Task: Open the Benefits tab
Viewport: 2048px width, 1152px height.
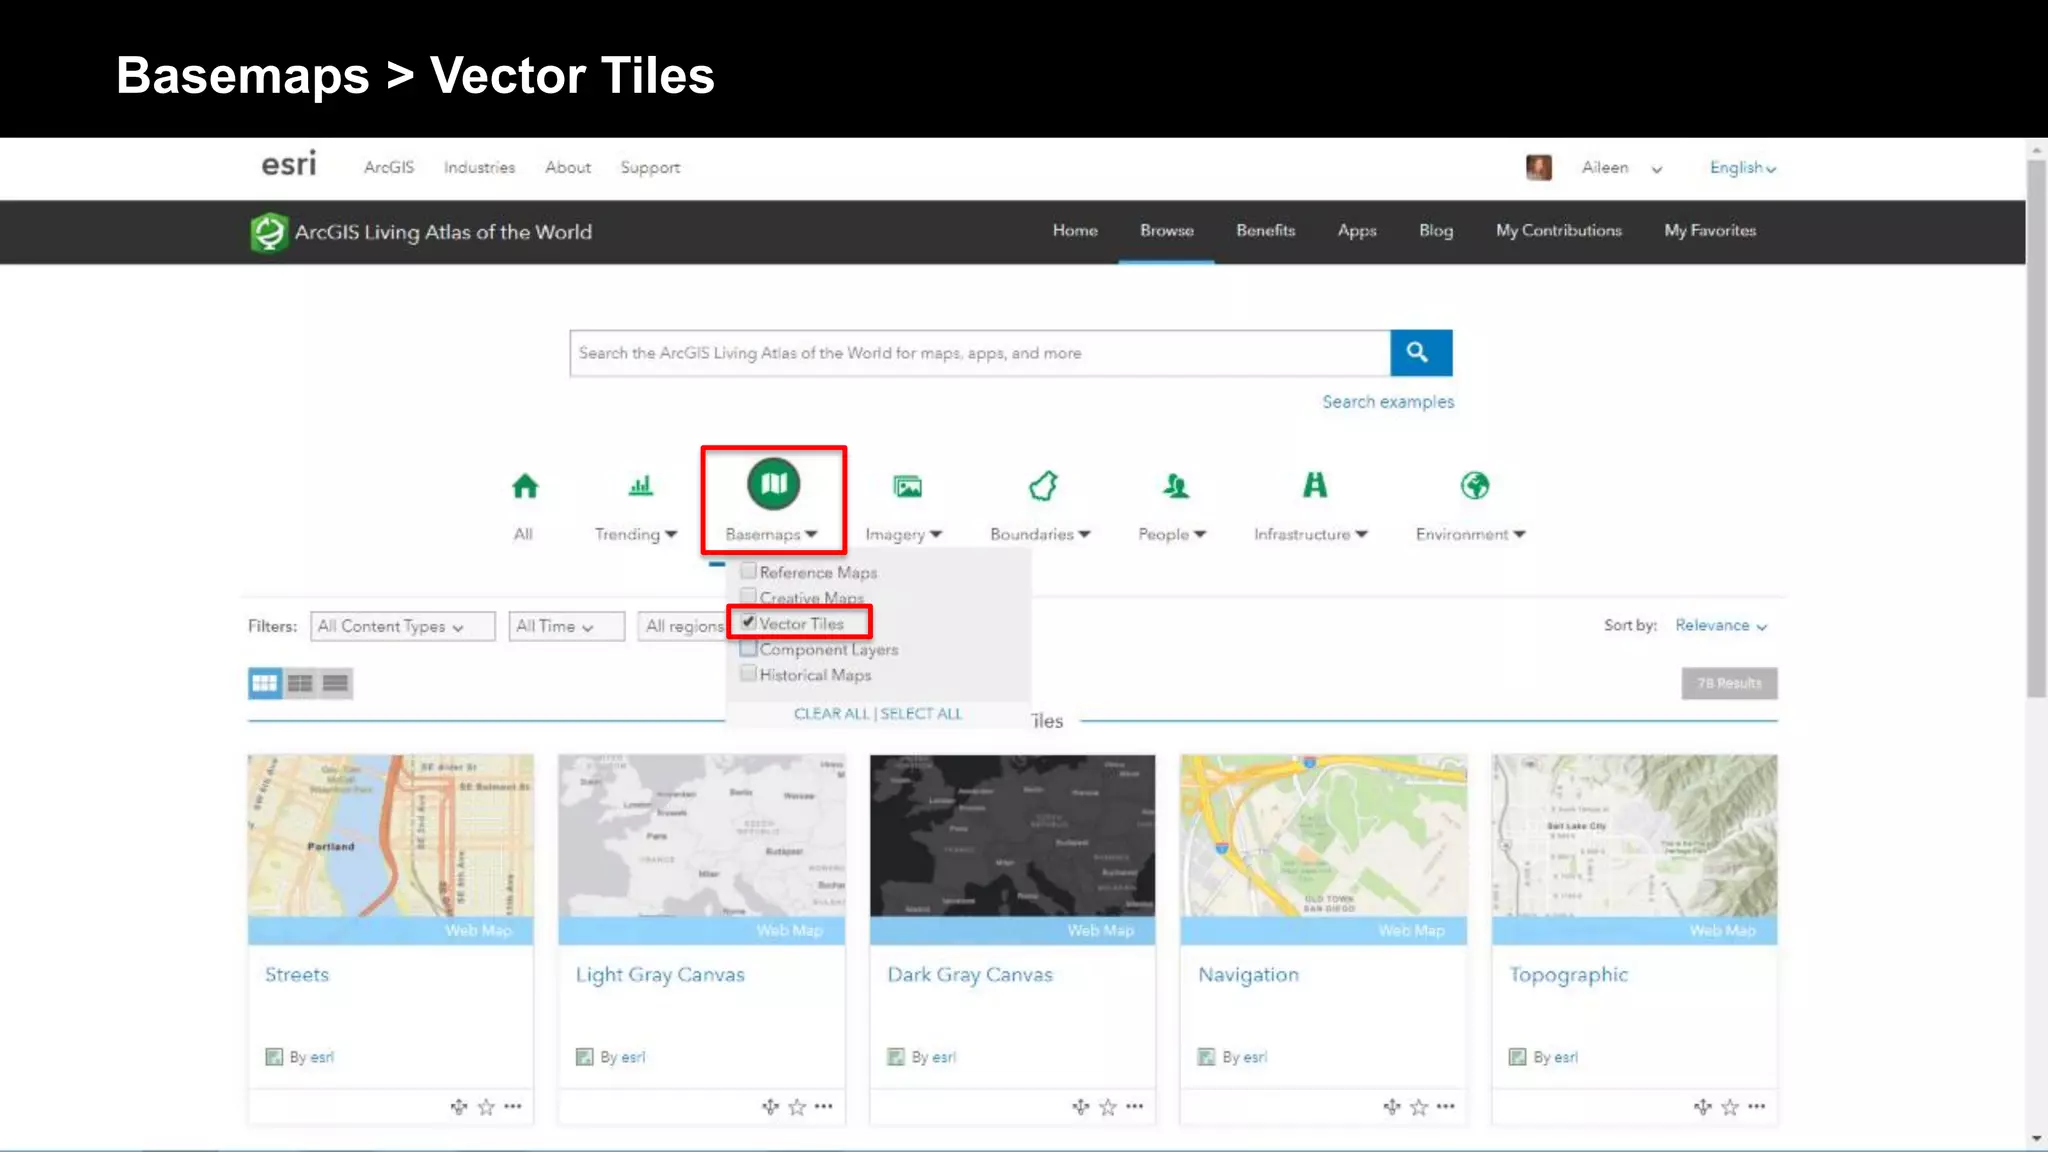Action: [x=1265, y=230]
